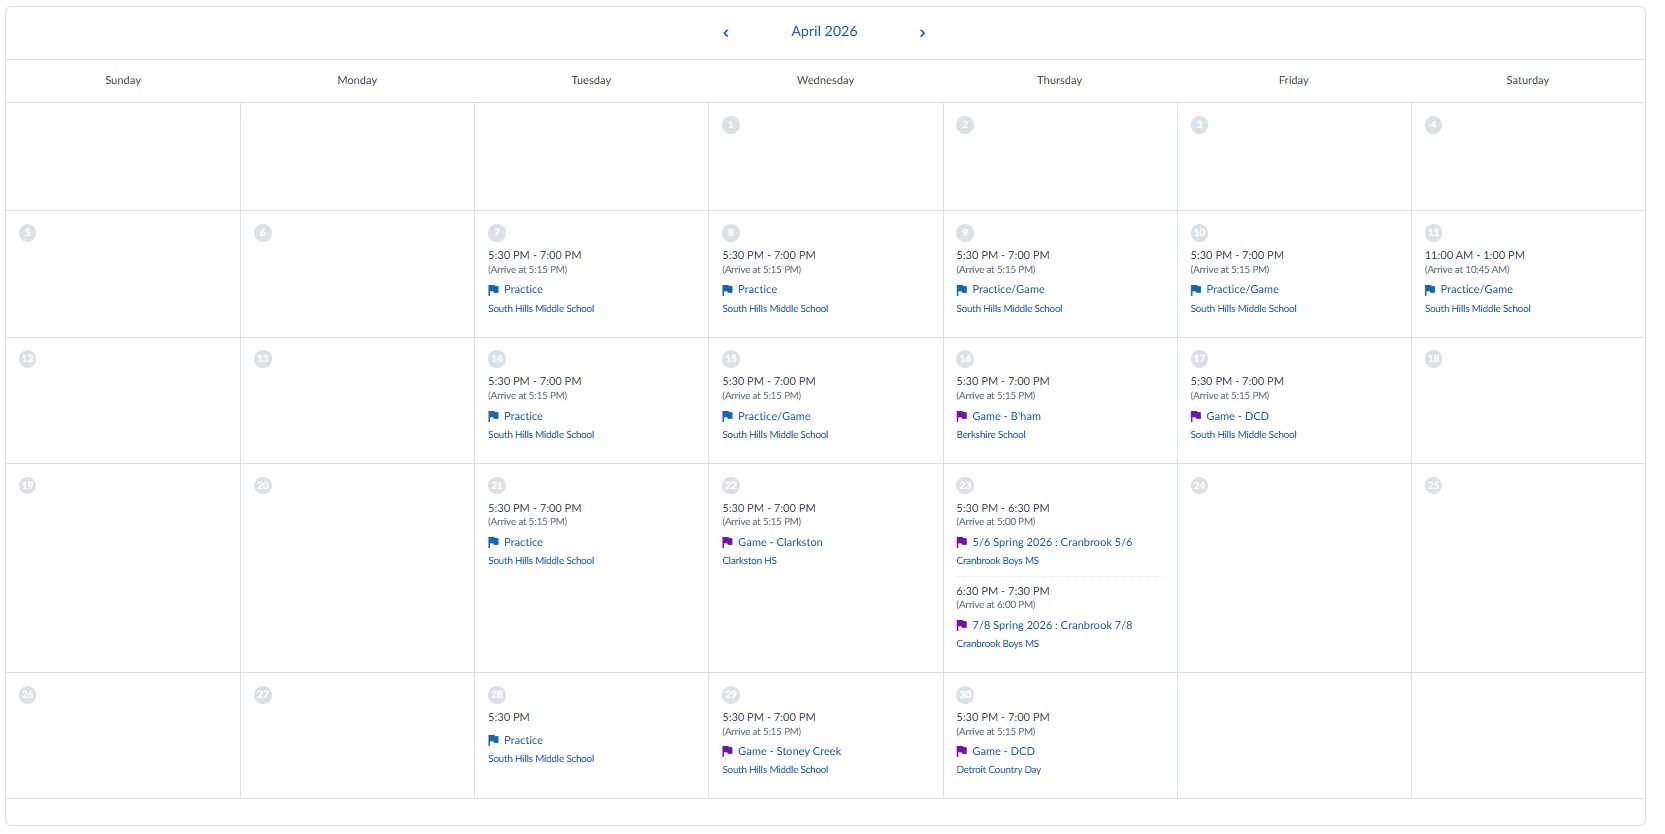Image resolution: width=1665 pixels, height=834 pixels.
Task: Advance to next month arrow
Action: pos(922,33)
